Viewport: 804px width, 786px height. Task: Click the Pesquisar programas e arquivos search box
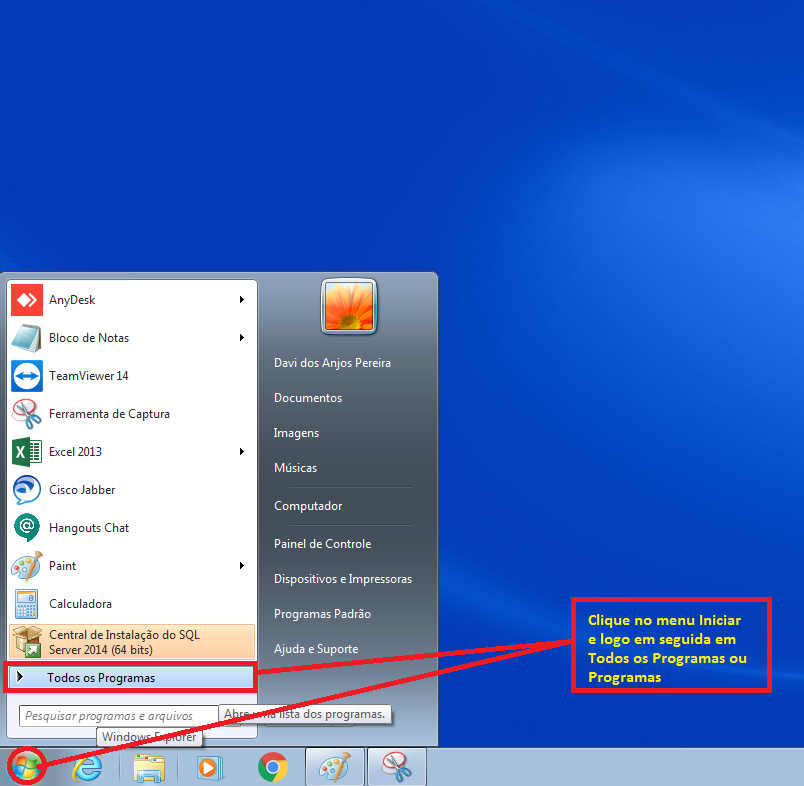tap(119, 716)
